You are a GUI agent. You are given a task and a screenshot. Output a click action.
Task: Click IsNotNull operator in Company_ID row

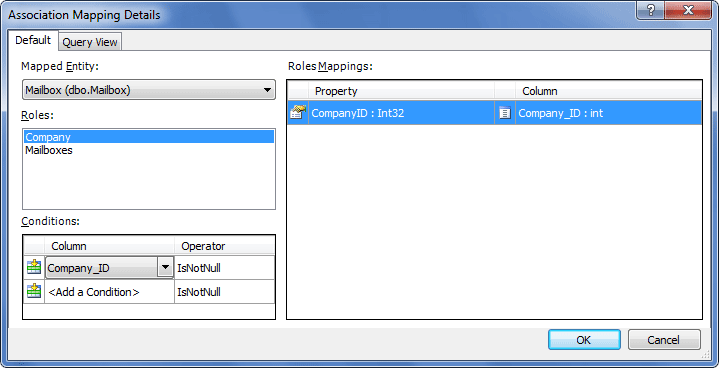click(225, 268)
